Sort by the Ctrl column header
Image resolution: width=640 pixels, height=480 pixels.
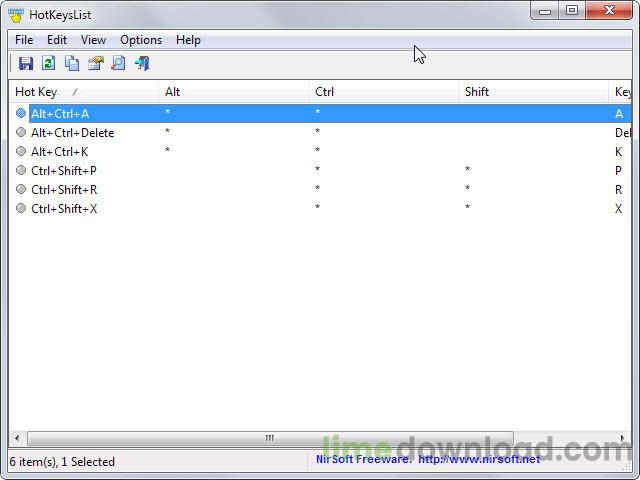[384, 92]
